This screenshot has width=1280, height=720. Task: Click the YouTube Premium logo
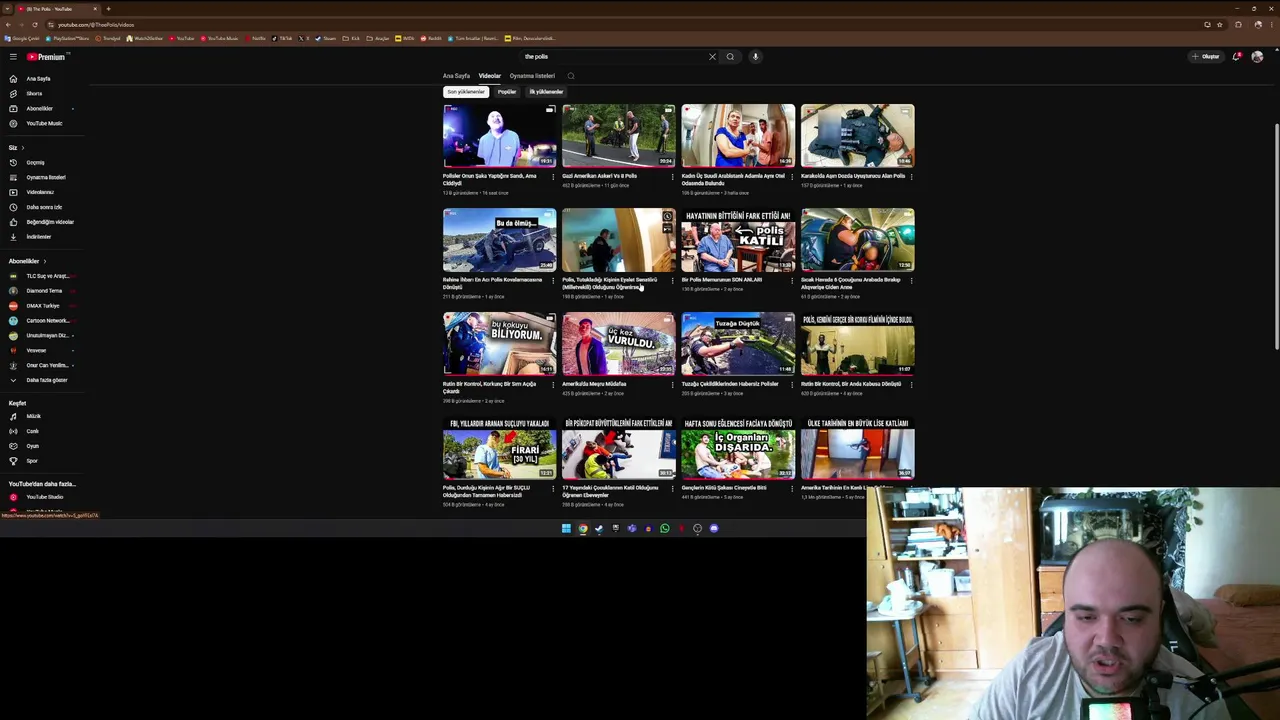tap(46, 57)
